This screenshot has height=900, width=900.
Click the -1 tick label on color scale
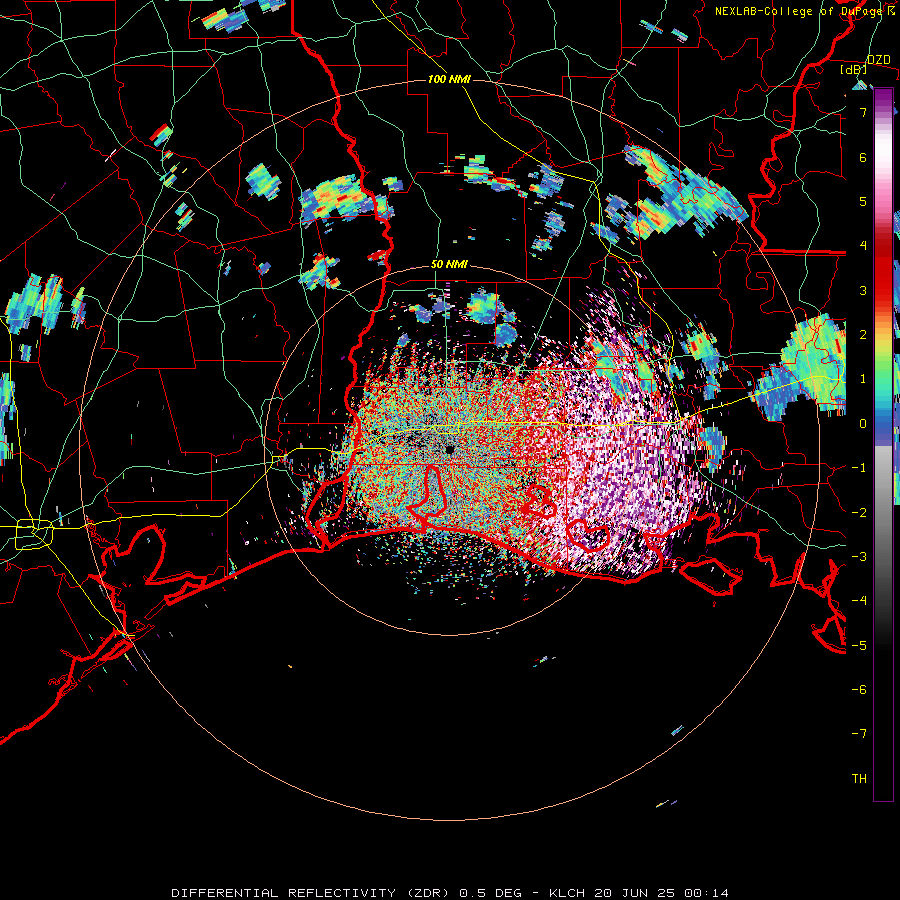pos(859,467)
